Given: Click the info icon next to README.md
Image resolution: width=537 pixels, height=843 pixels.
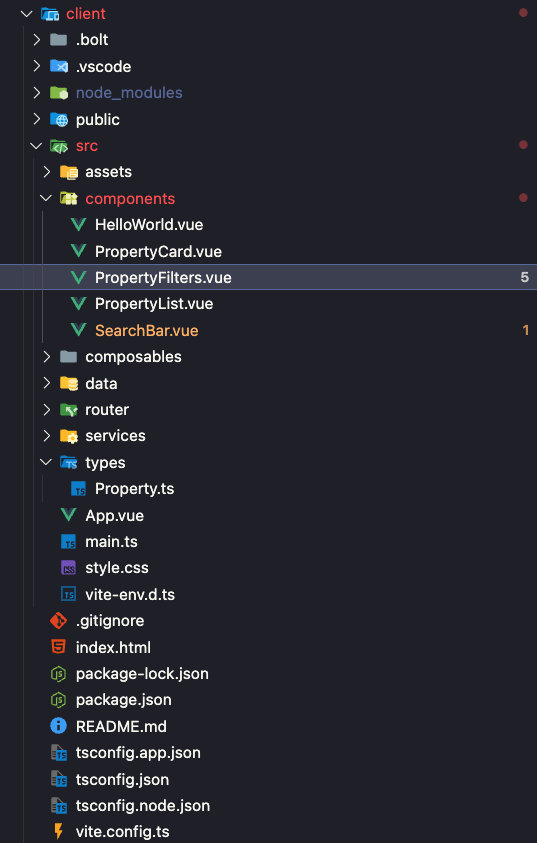Looking at the screenshot, I should tap(59, 726).
